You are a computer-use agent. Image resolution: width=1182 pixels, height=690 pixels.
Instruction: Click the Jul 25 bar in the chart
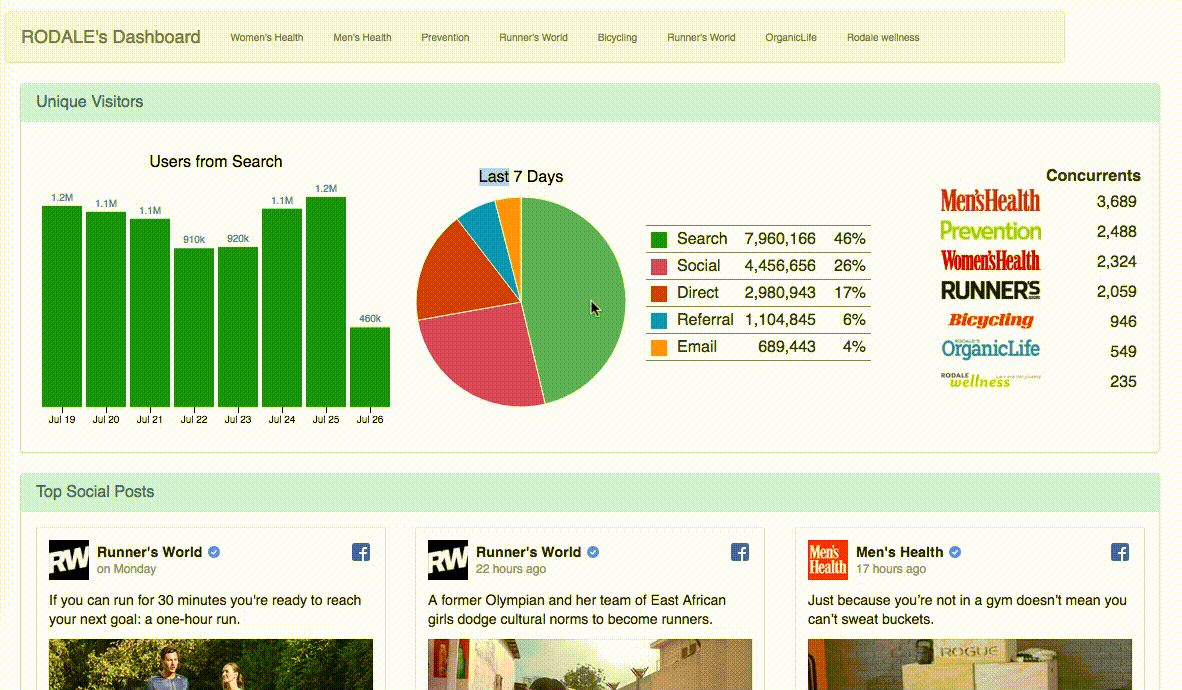click(x=326, y=302)
